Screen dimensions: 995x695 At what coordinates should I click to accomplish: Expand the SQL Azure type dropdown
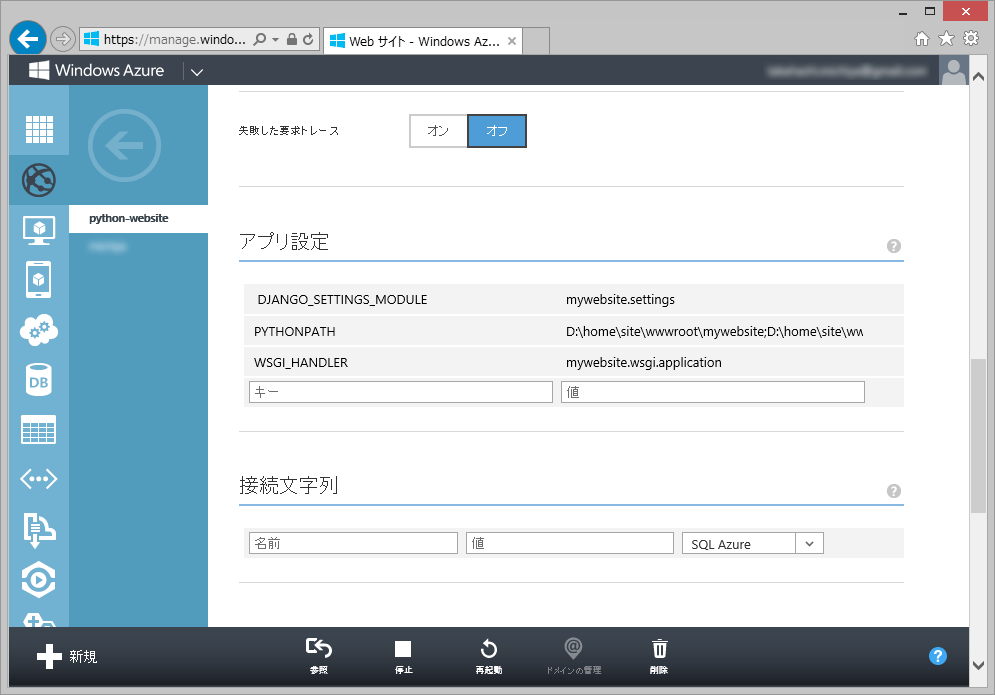click(x=809, y=543)
